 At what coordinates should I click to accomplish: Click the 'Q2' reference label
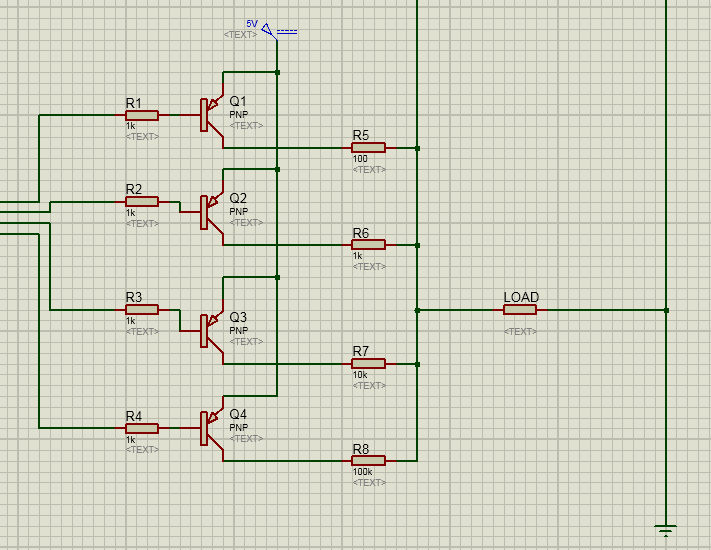pos(238,198)
